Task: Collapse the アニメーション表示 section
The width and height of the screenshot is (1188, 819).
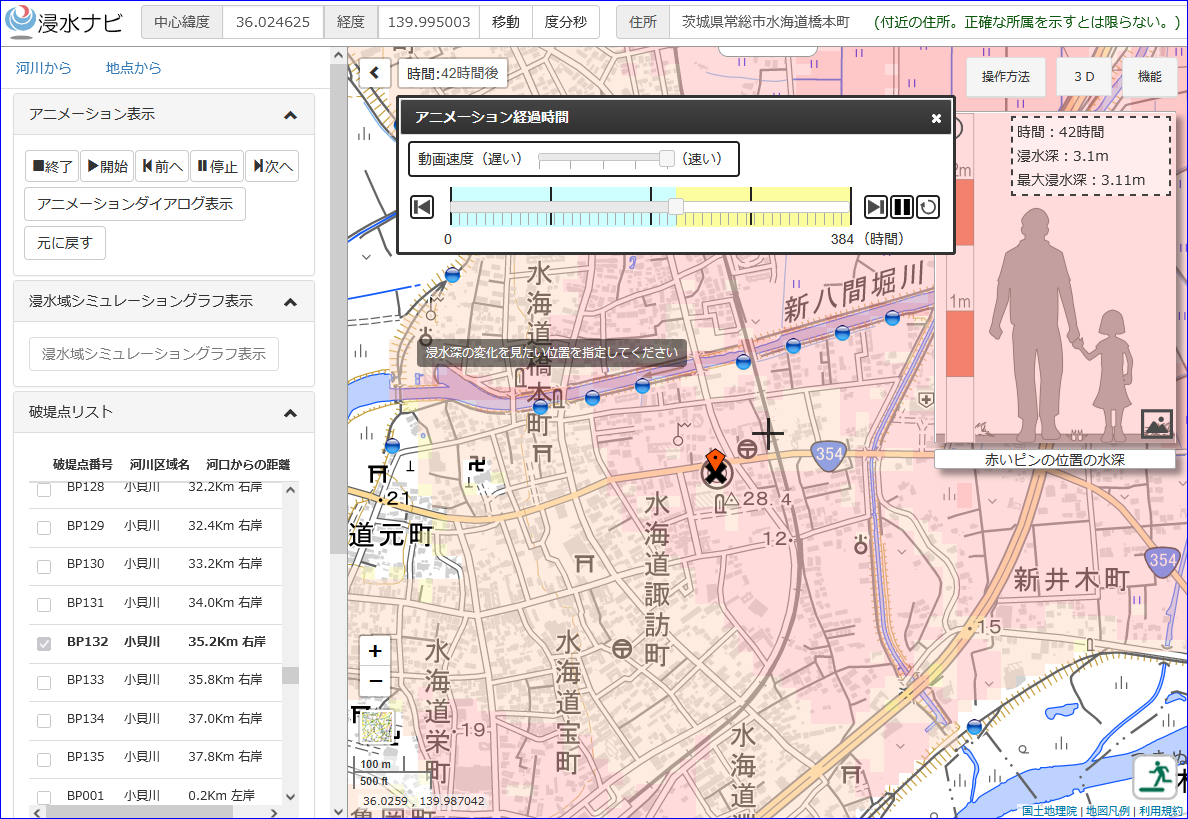Action: point(290,115)
